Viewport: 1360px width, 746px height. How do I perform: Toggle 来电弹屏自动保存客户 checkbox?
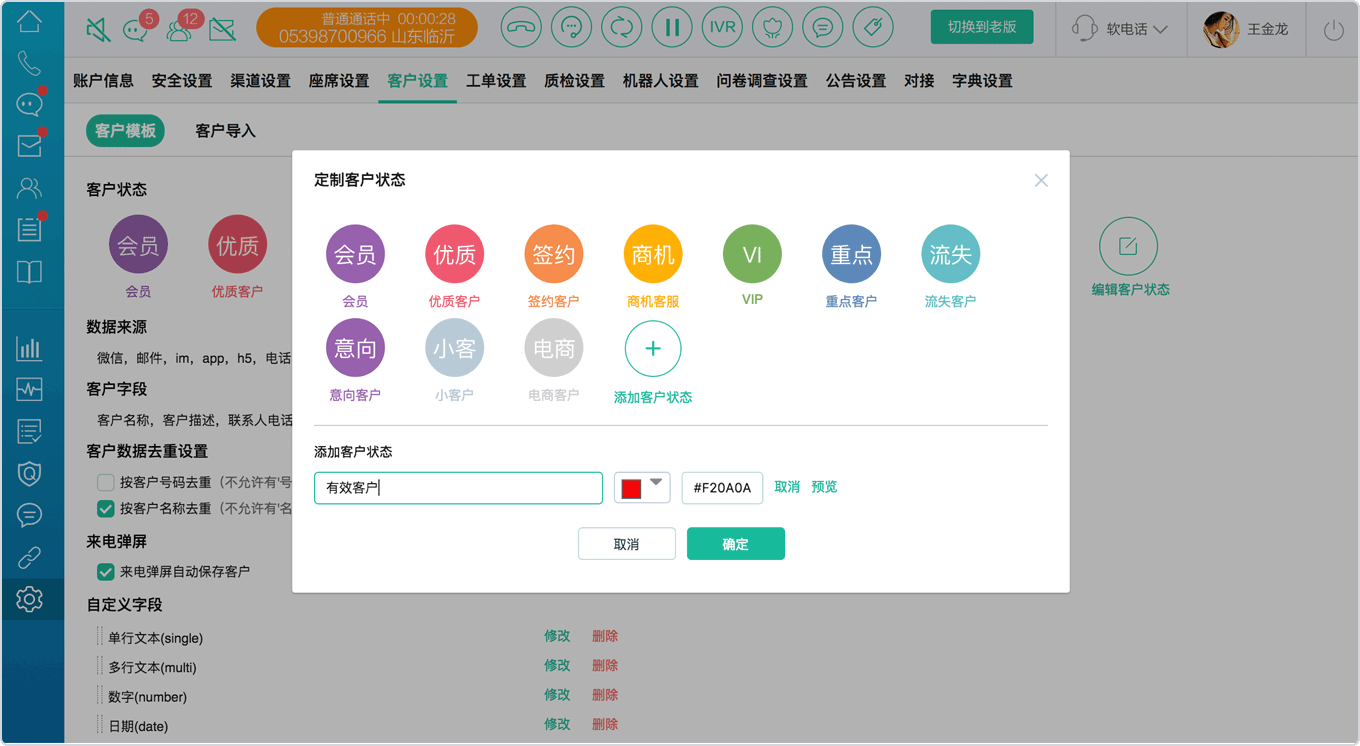tap(105, 572)
